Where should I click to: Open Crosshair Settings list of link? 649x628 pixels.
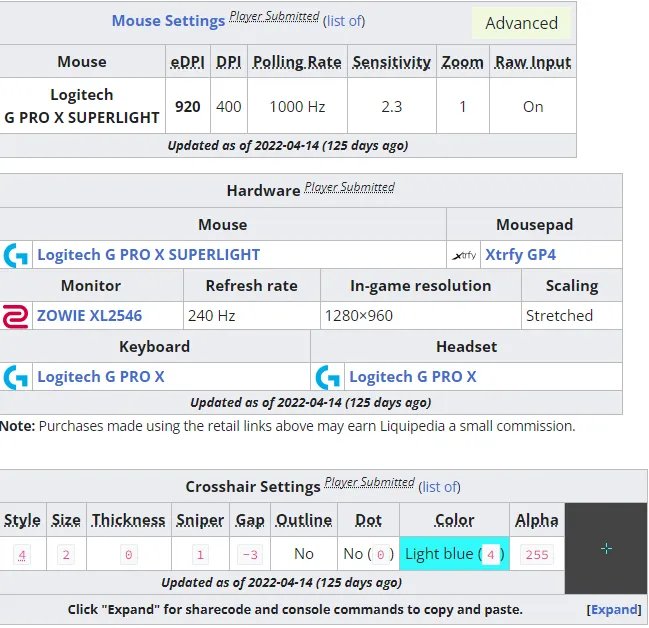pos(440,487)
